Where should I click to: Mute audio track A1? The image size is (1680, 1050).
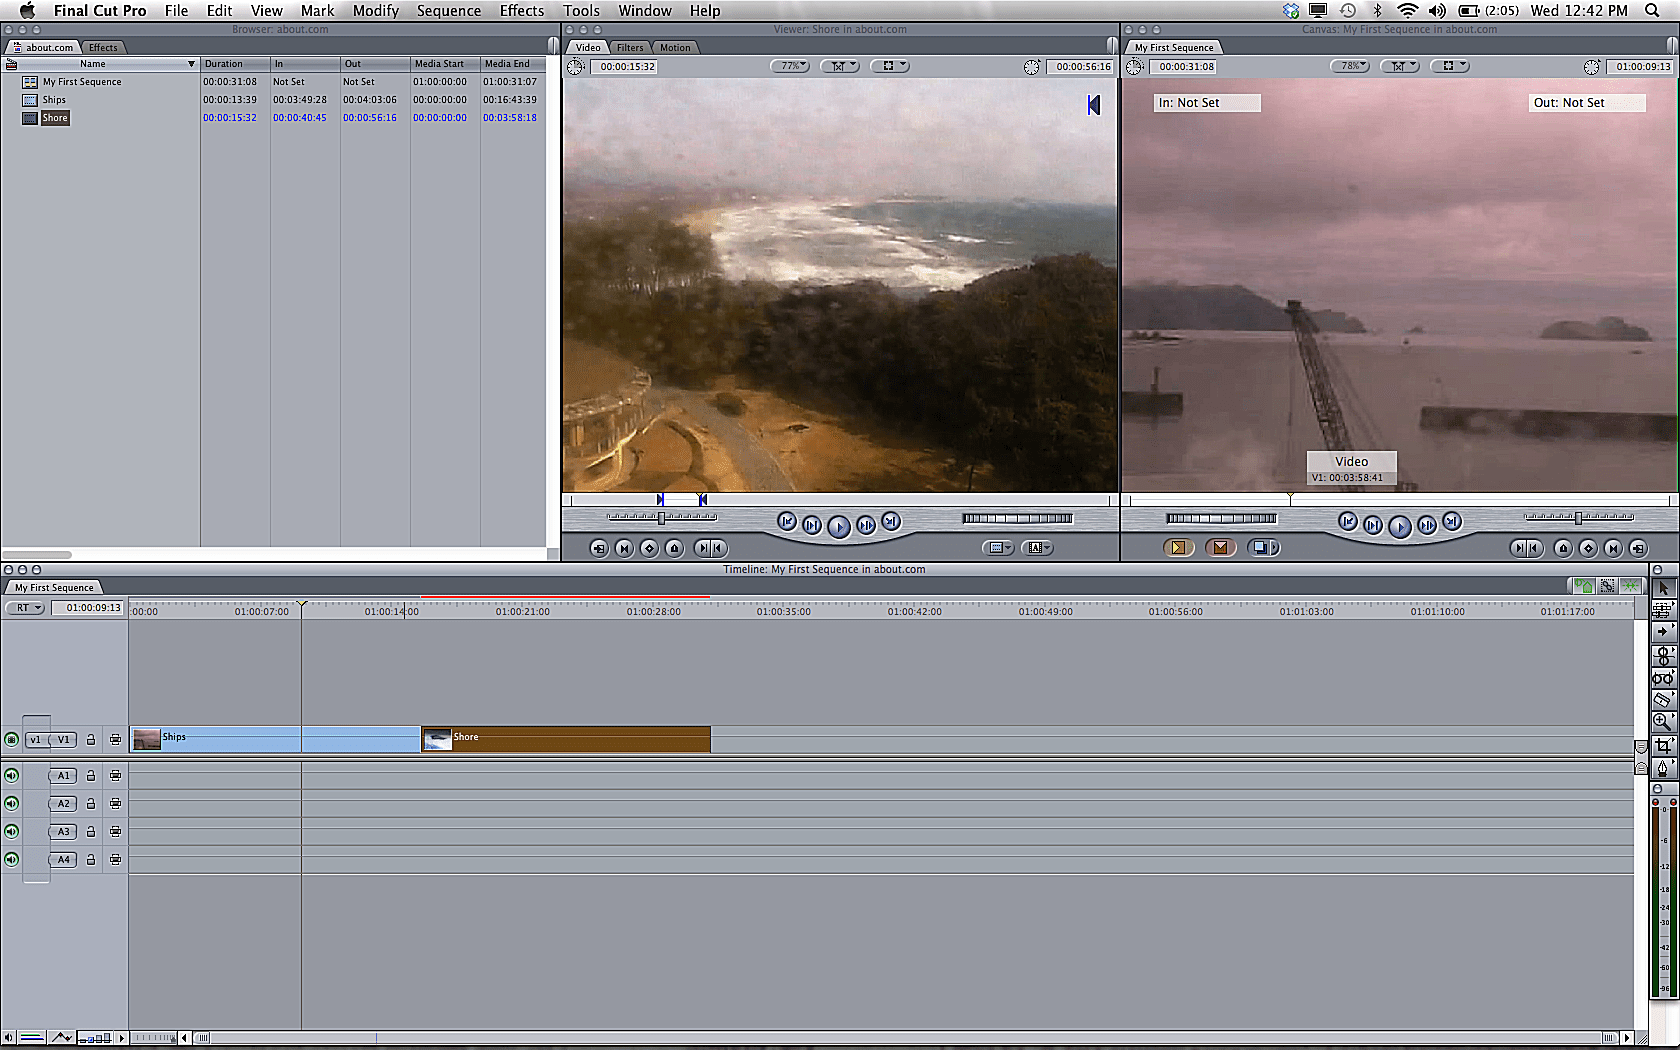point(11,775)
